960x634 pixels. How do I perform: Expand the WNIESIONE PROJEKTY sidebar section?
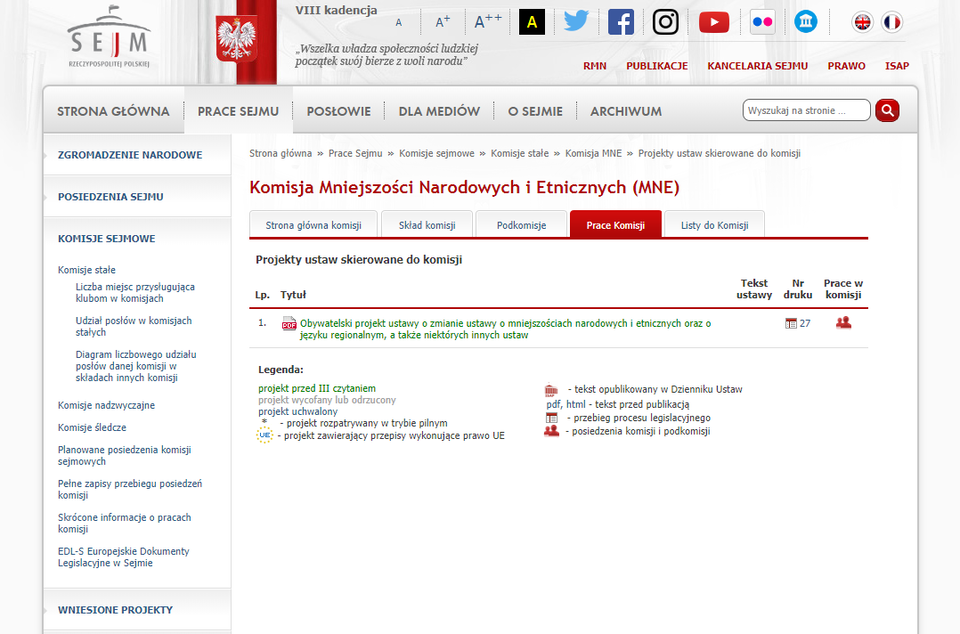point(115,609)
